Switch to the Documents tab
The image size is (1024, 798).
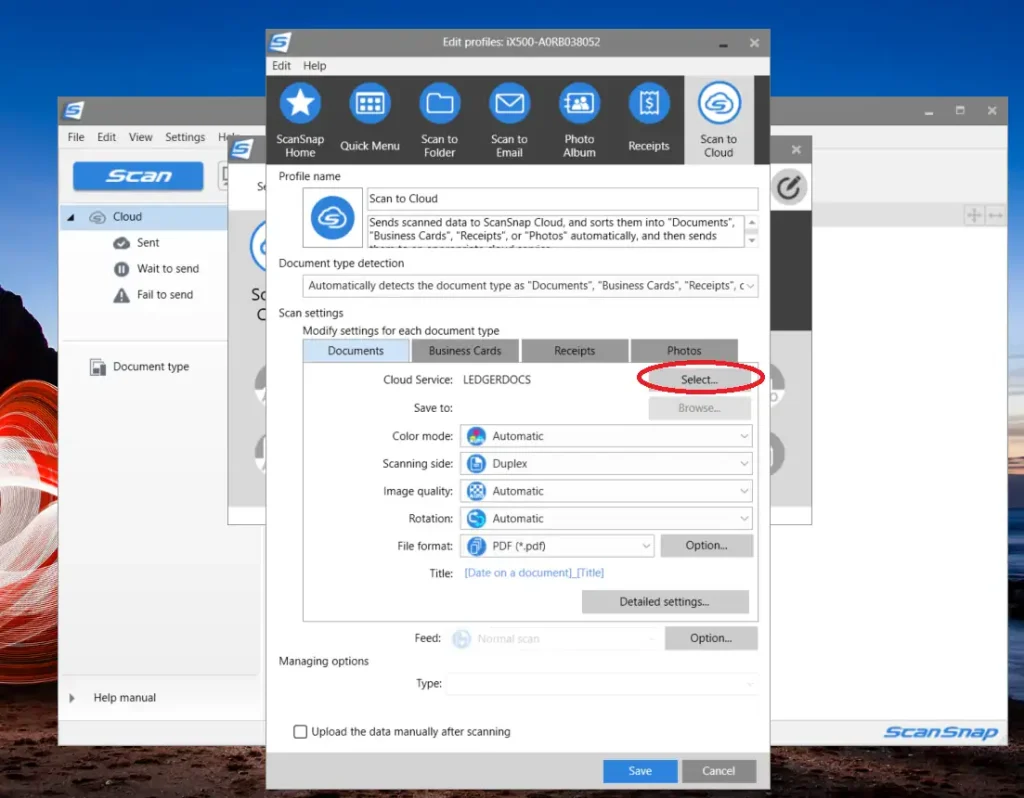click(x=356, y=351)
